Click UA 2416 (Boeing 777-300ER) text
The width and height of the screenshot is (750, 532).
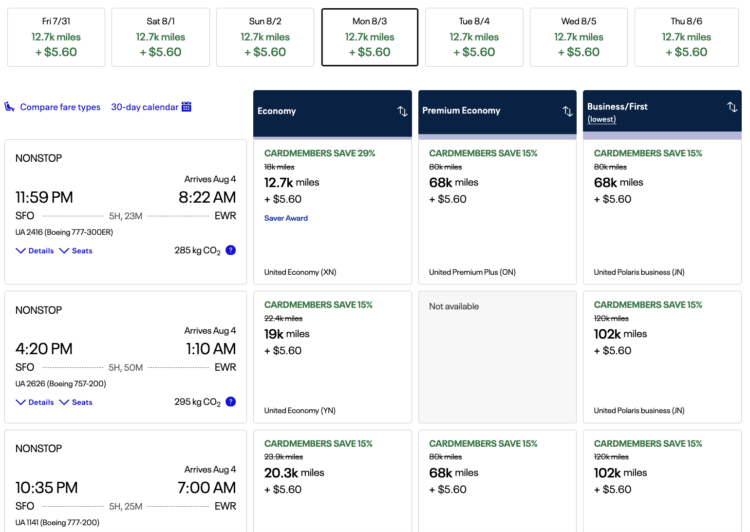(x=64, y=232)
